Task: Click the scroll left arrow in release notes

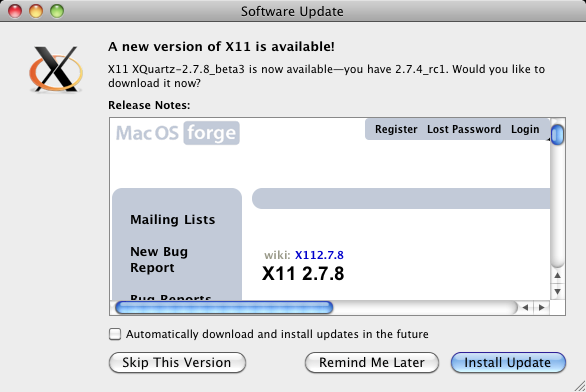Action: [x=525, y=308]
